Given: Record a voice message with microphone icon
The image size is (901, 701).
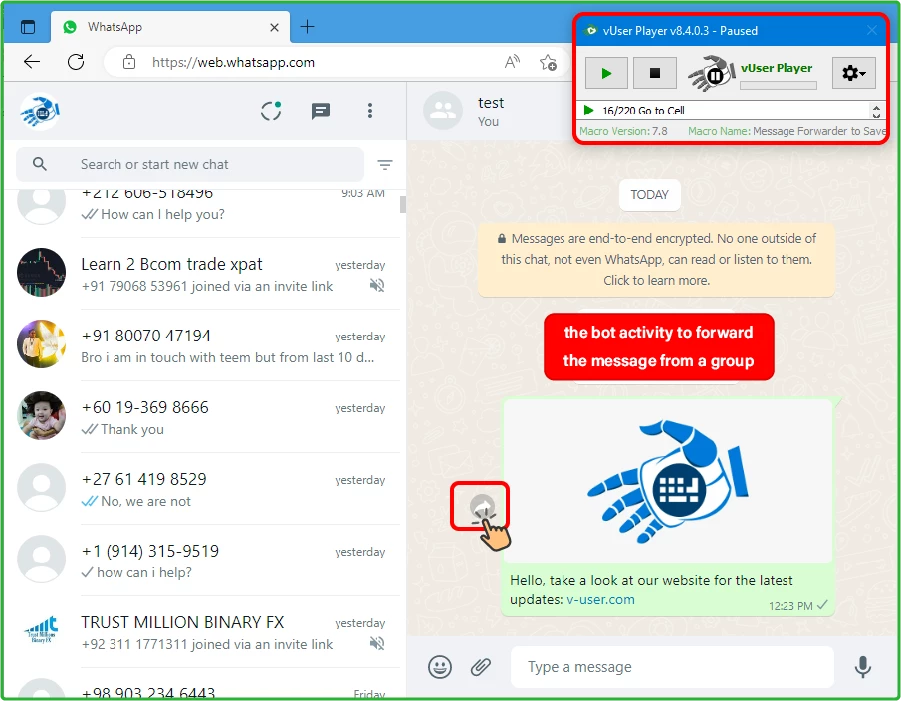Looking at the screenshot, I should (x=862, y=667).
